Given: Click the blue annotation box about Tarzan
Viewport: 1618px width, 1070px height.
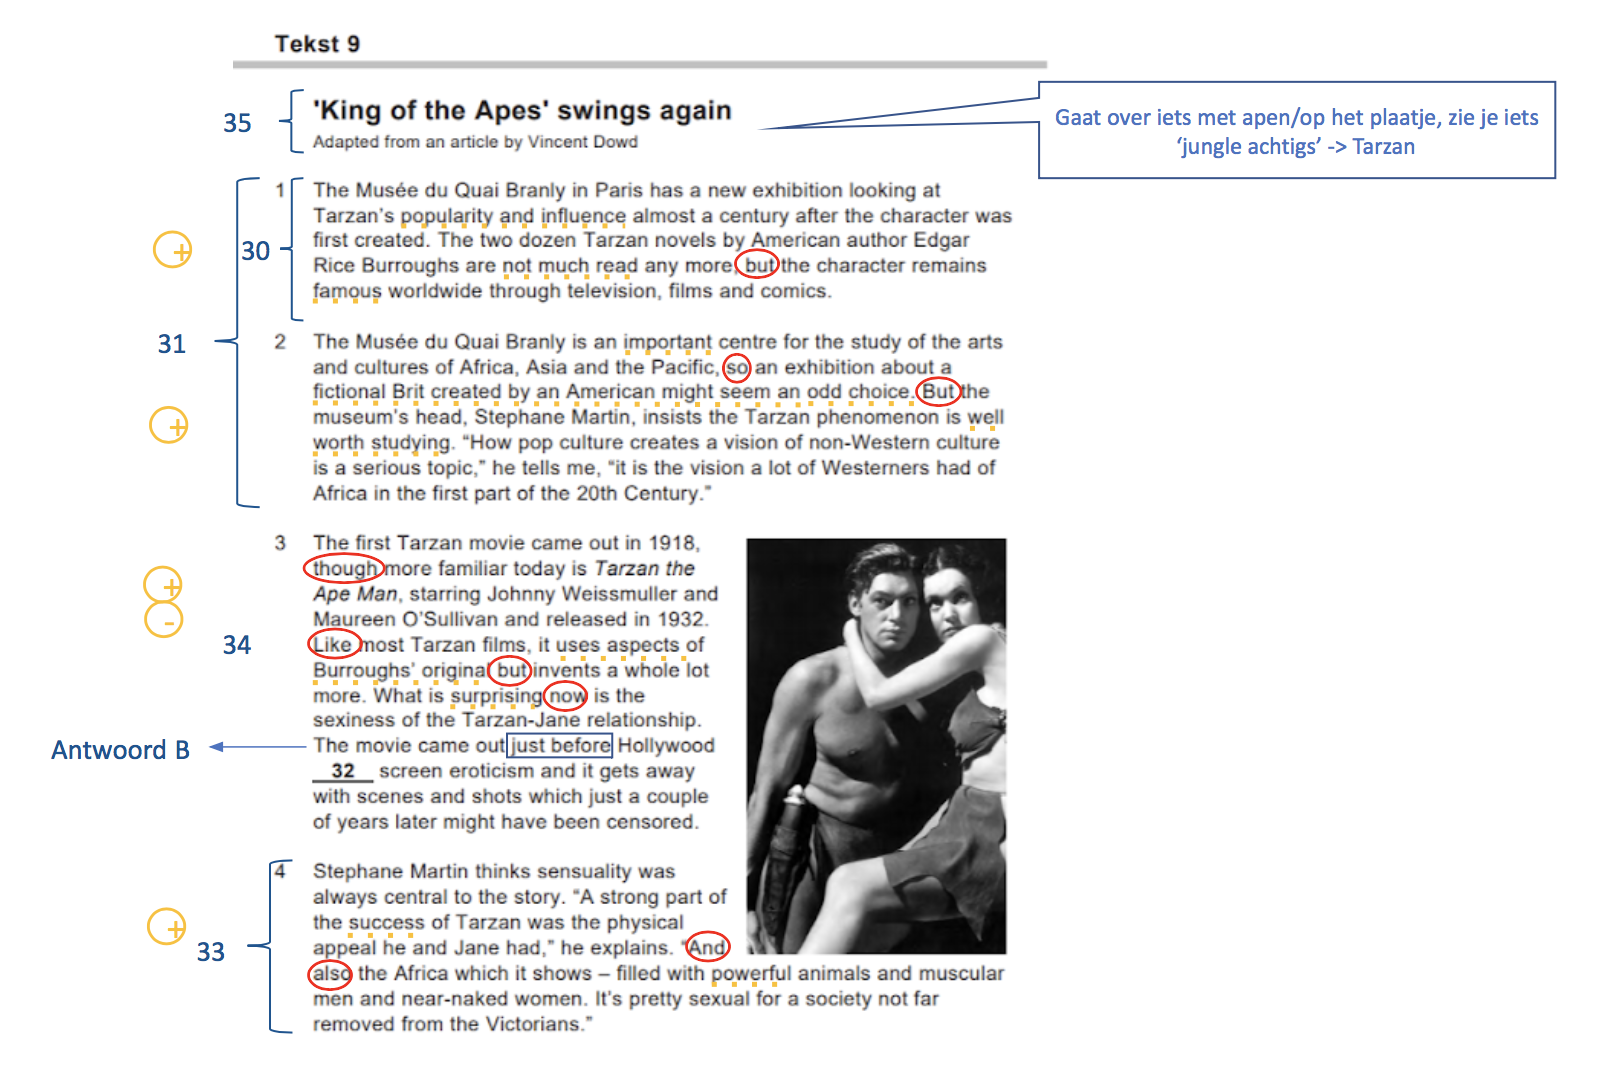Looking at the screenshot, I should click(1297, 130).
